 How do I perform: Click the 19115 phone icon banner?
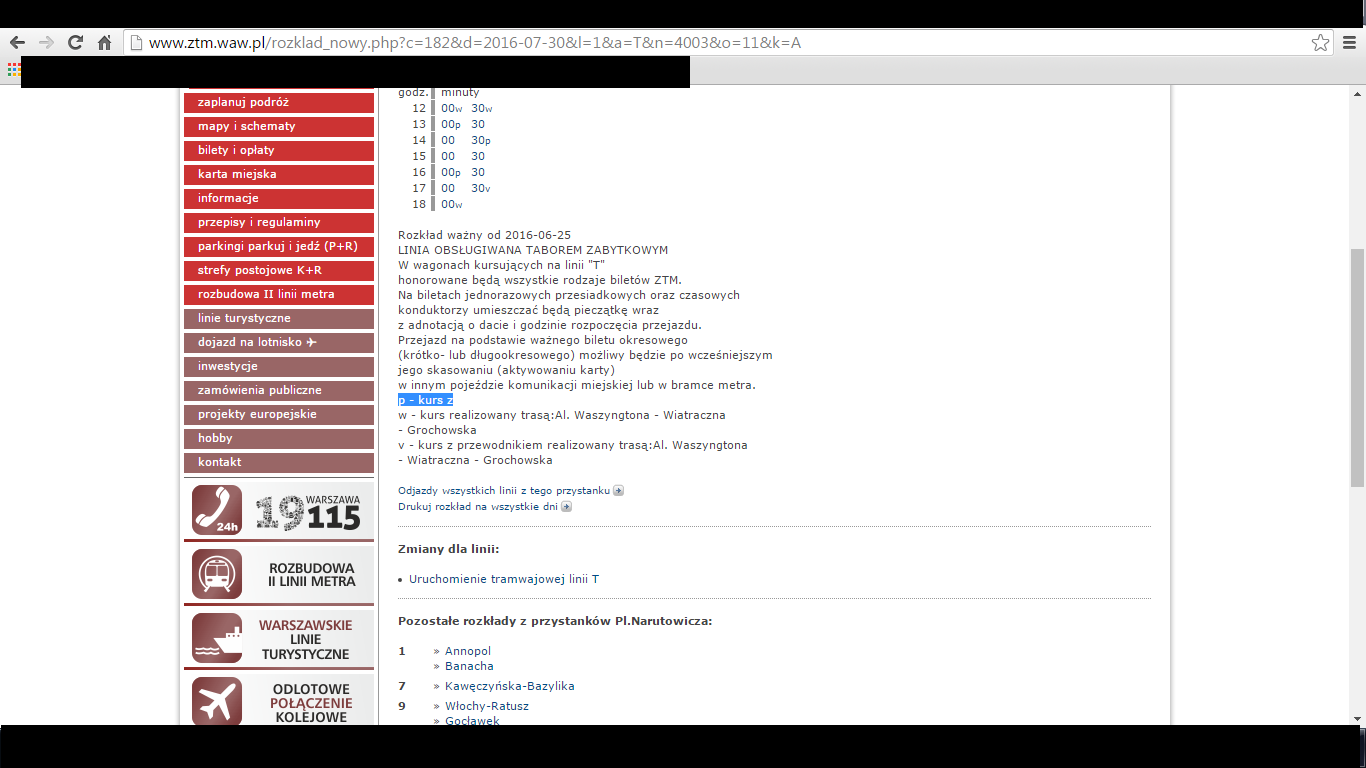pyautogui.click(x=217, y=510)
